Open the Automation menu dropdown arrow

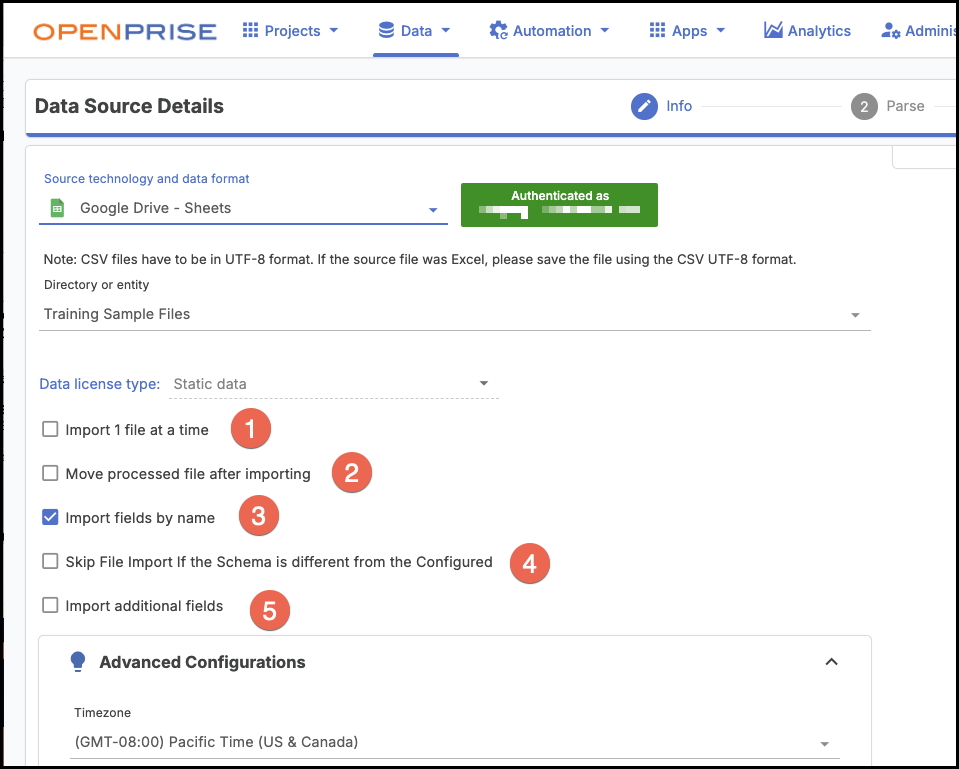605,31
